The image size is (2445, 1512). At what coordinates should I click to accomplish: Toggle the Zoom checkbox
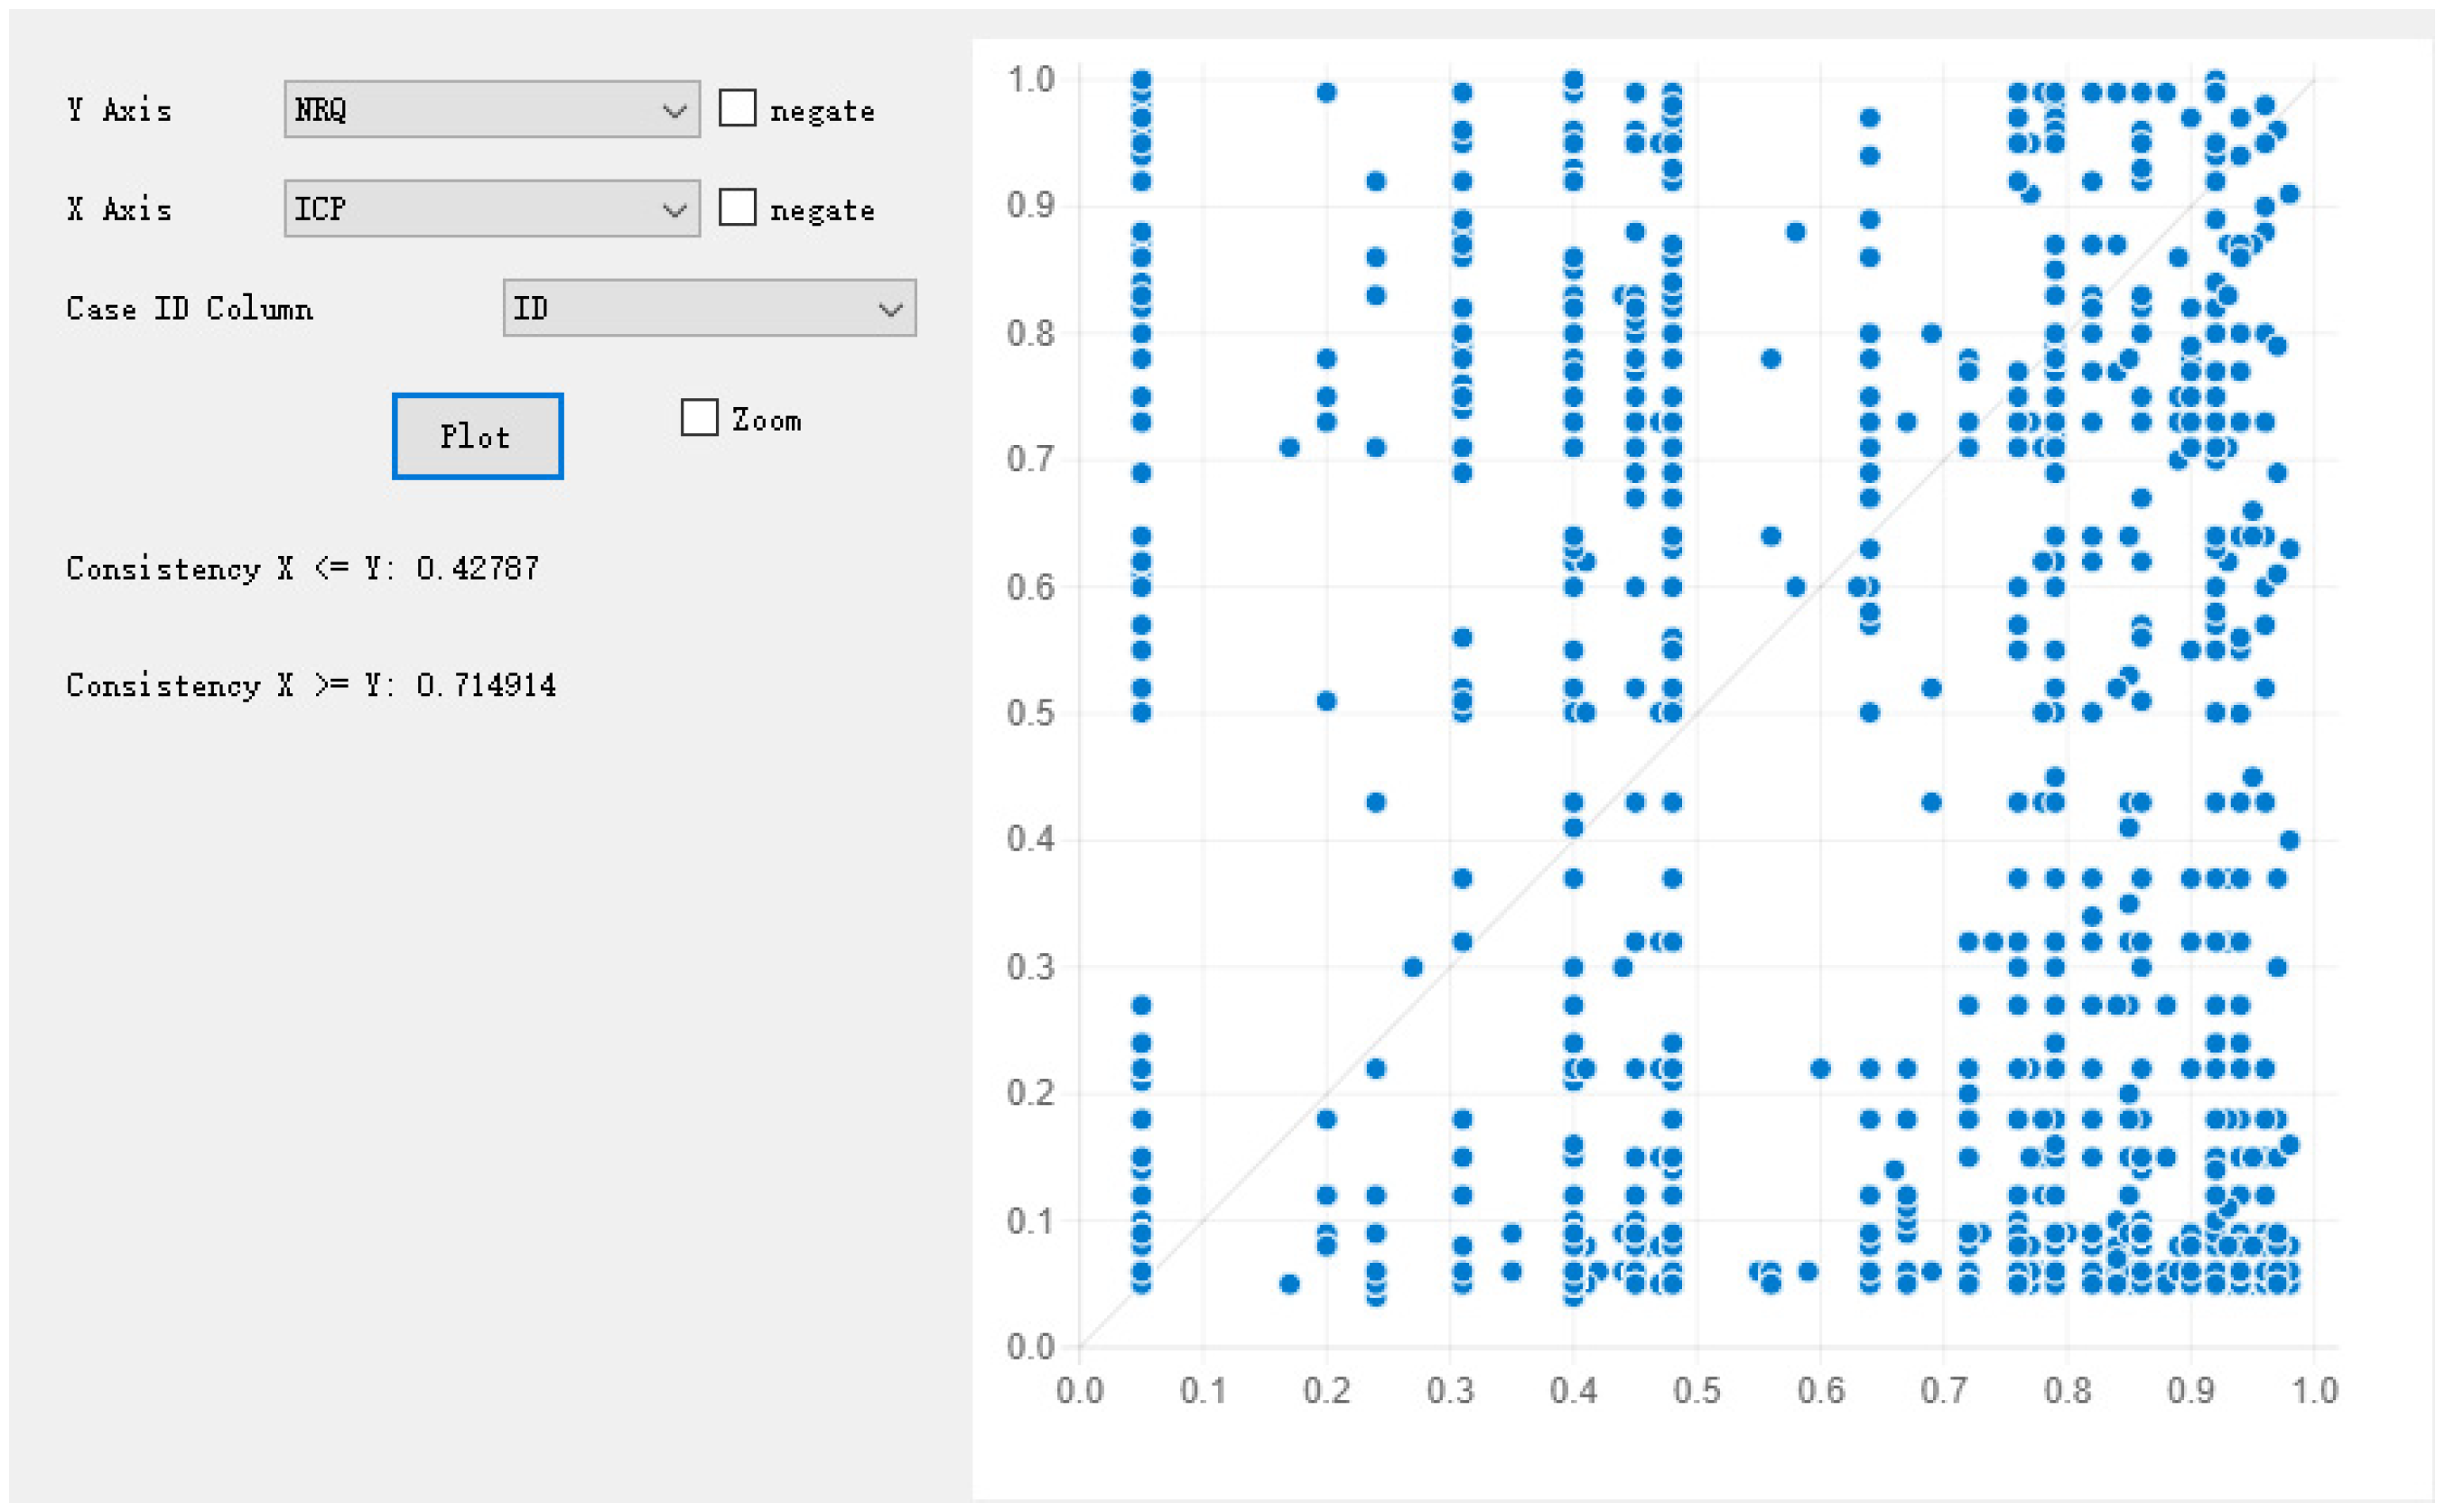click(x=699, y=417)
